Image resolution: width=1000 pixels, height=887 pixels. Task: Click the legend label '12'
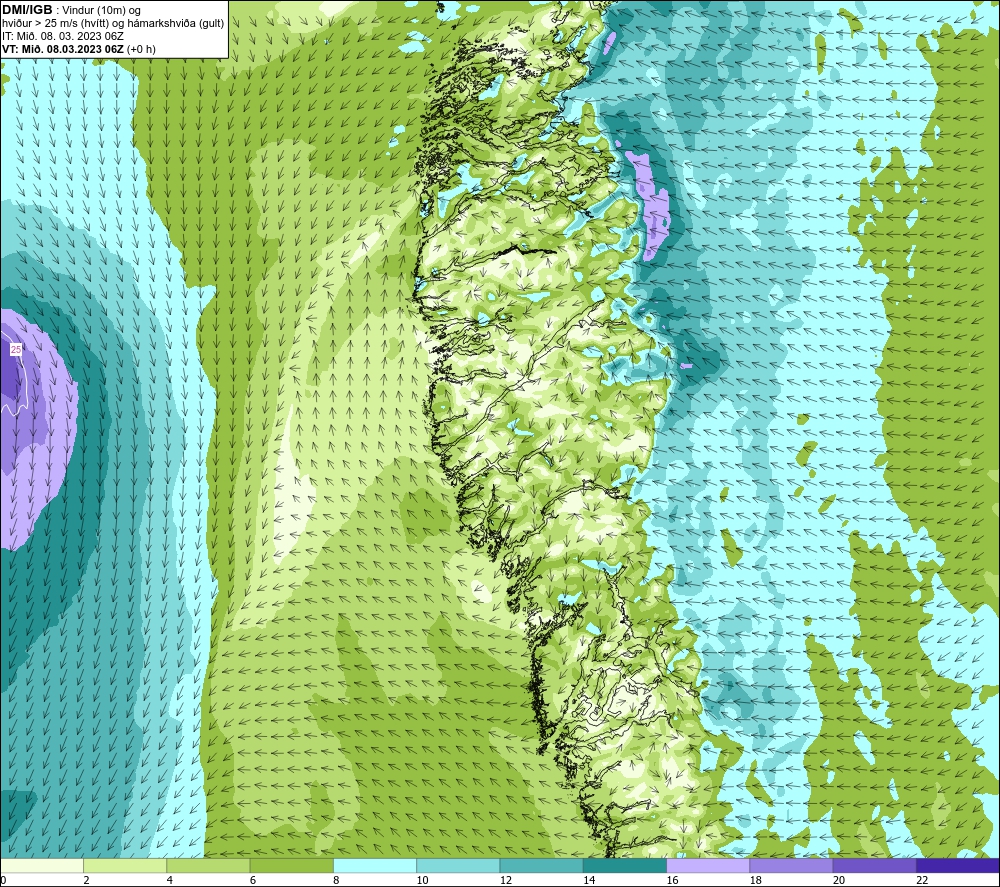[x=506, y=880]
